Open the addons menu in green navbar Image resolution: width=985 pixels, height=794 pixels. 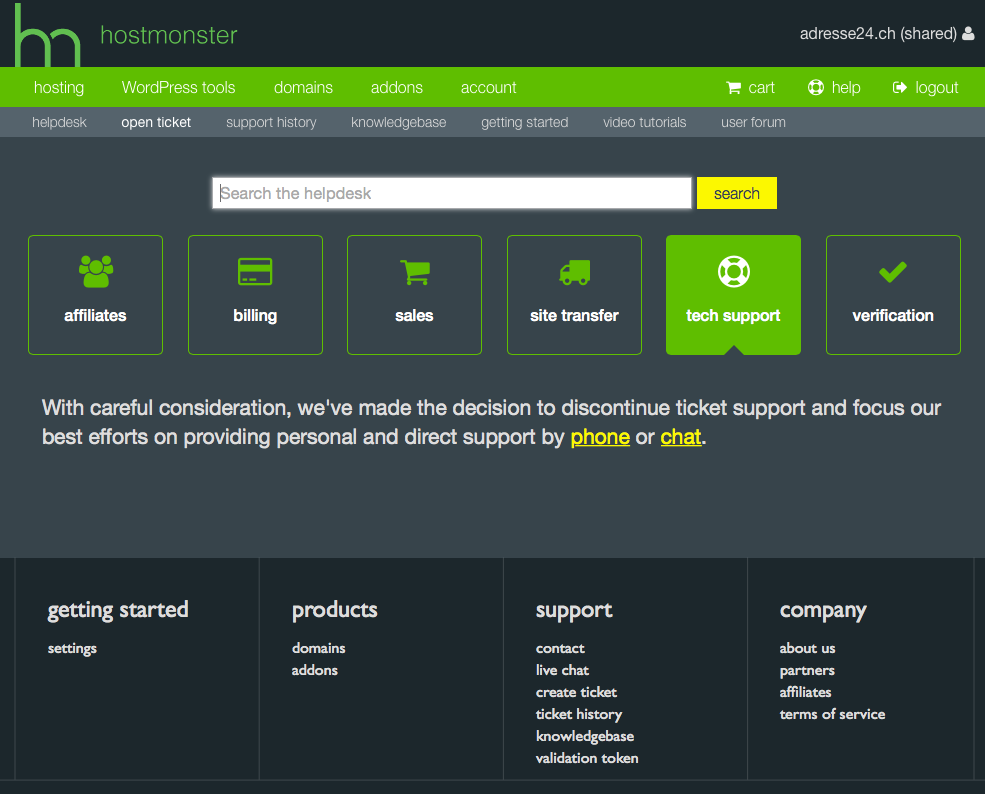click(x=396, y=87)
